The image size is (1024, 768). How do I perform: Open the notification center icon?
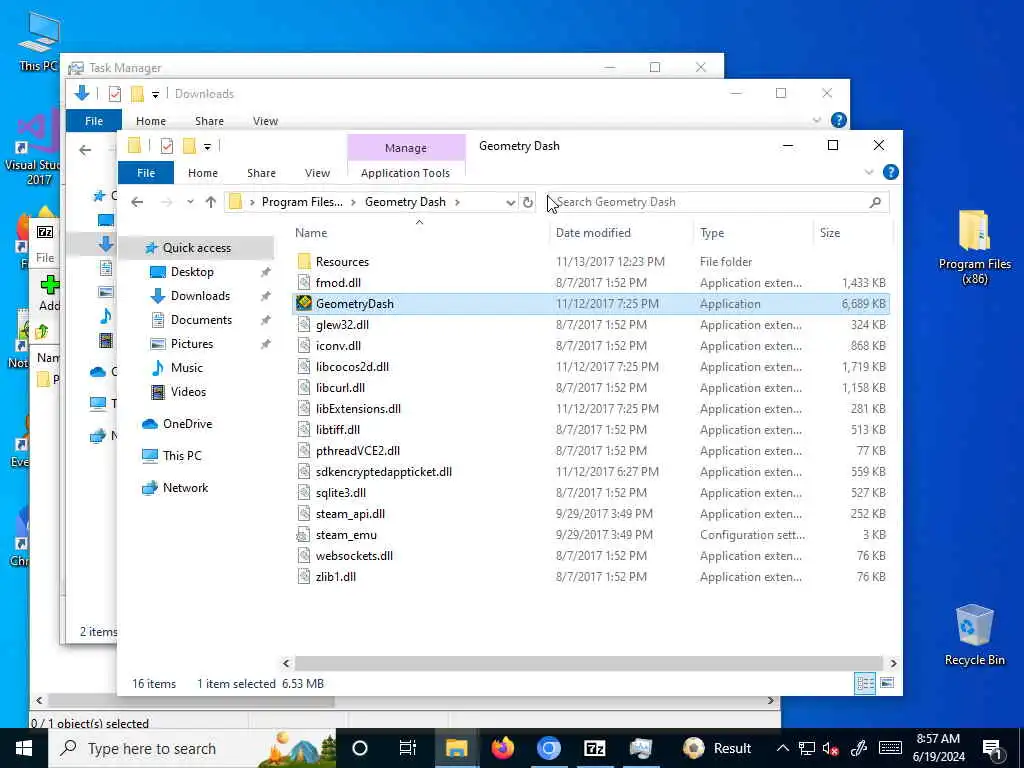pyautogui.click(x=993, y=748)
